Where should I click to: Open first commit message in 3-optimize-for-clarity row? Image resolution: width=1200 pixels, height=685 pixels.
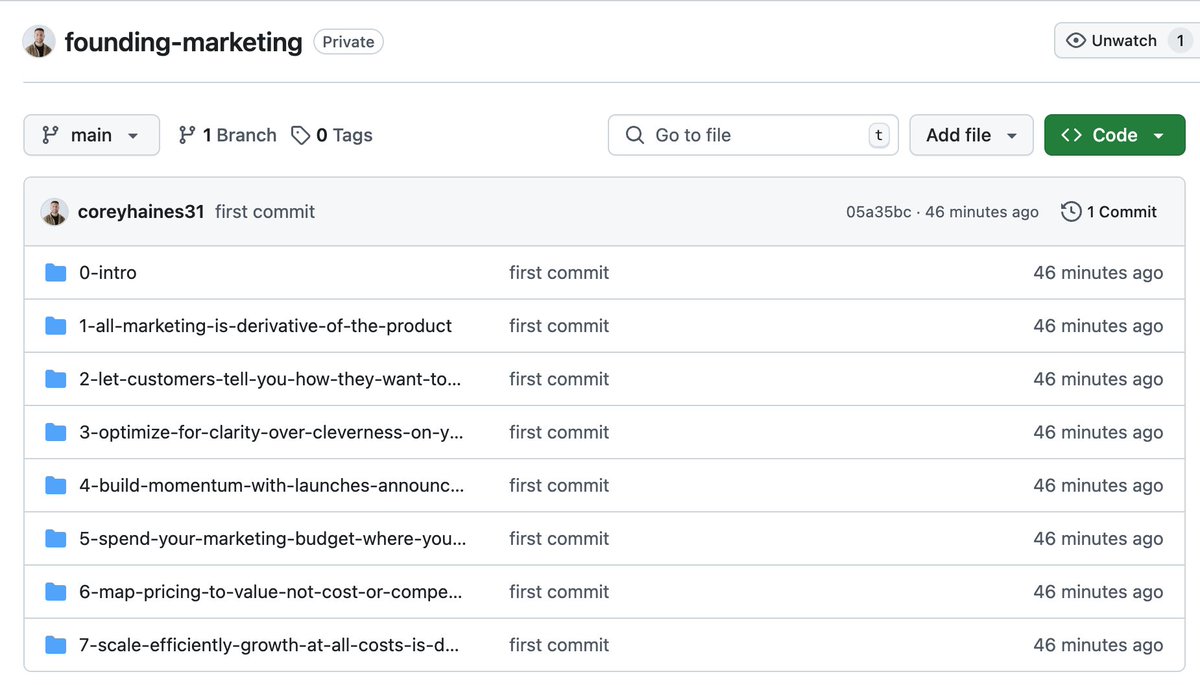pyautogui.click(x=559, y=432)
